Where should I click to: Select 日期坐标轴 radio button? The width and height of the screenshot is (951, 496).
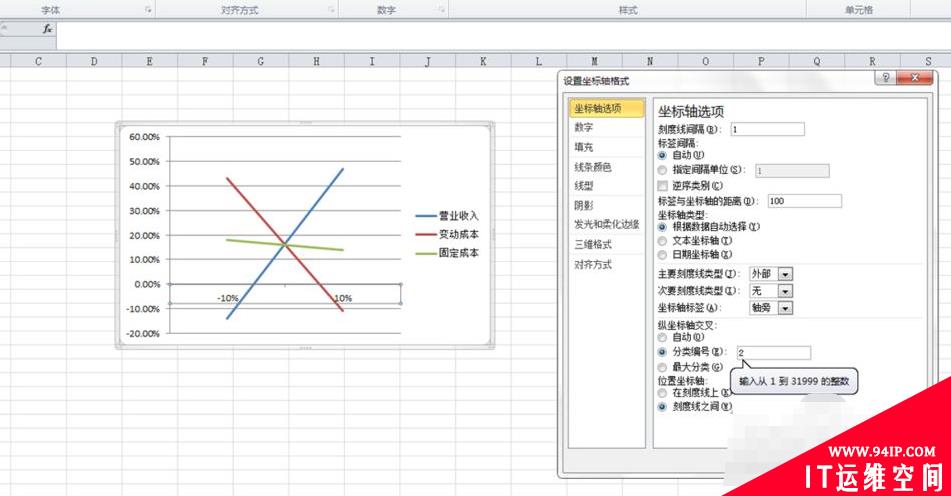pyautogui.click(x=662, y=255)
